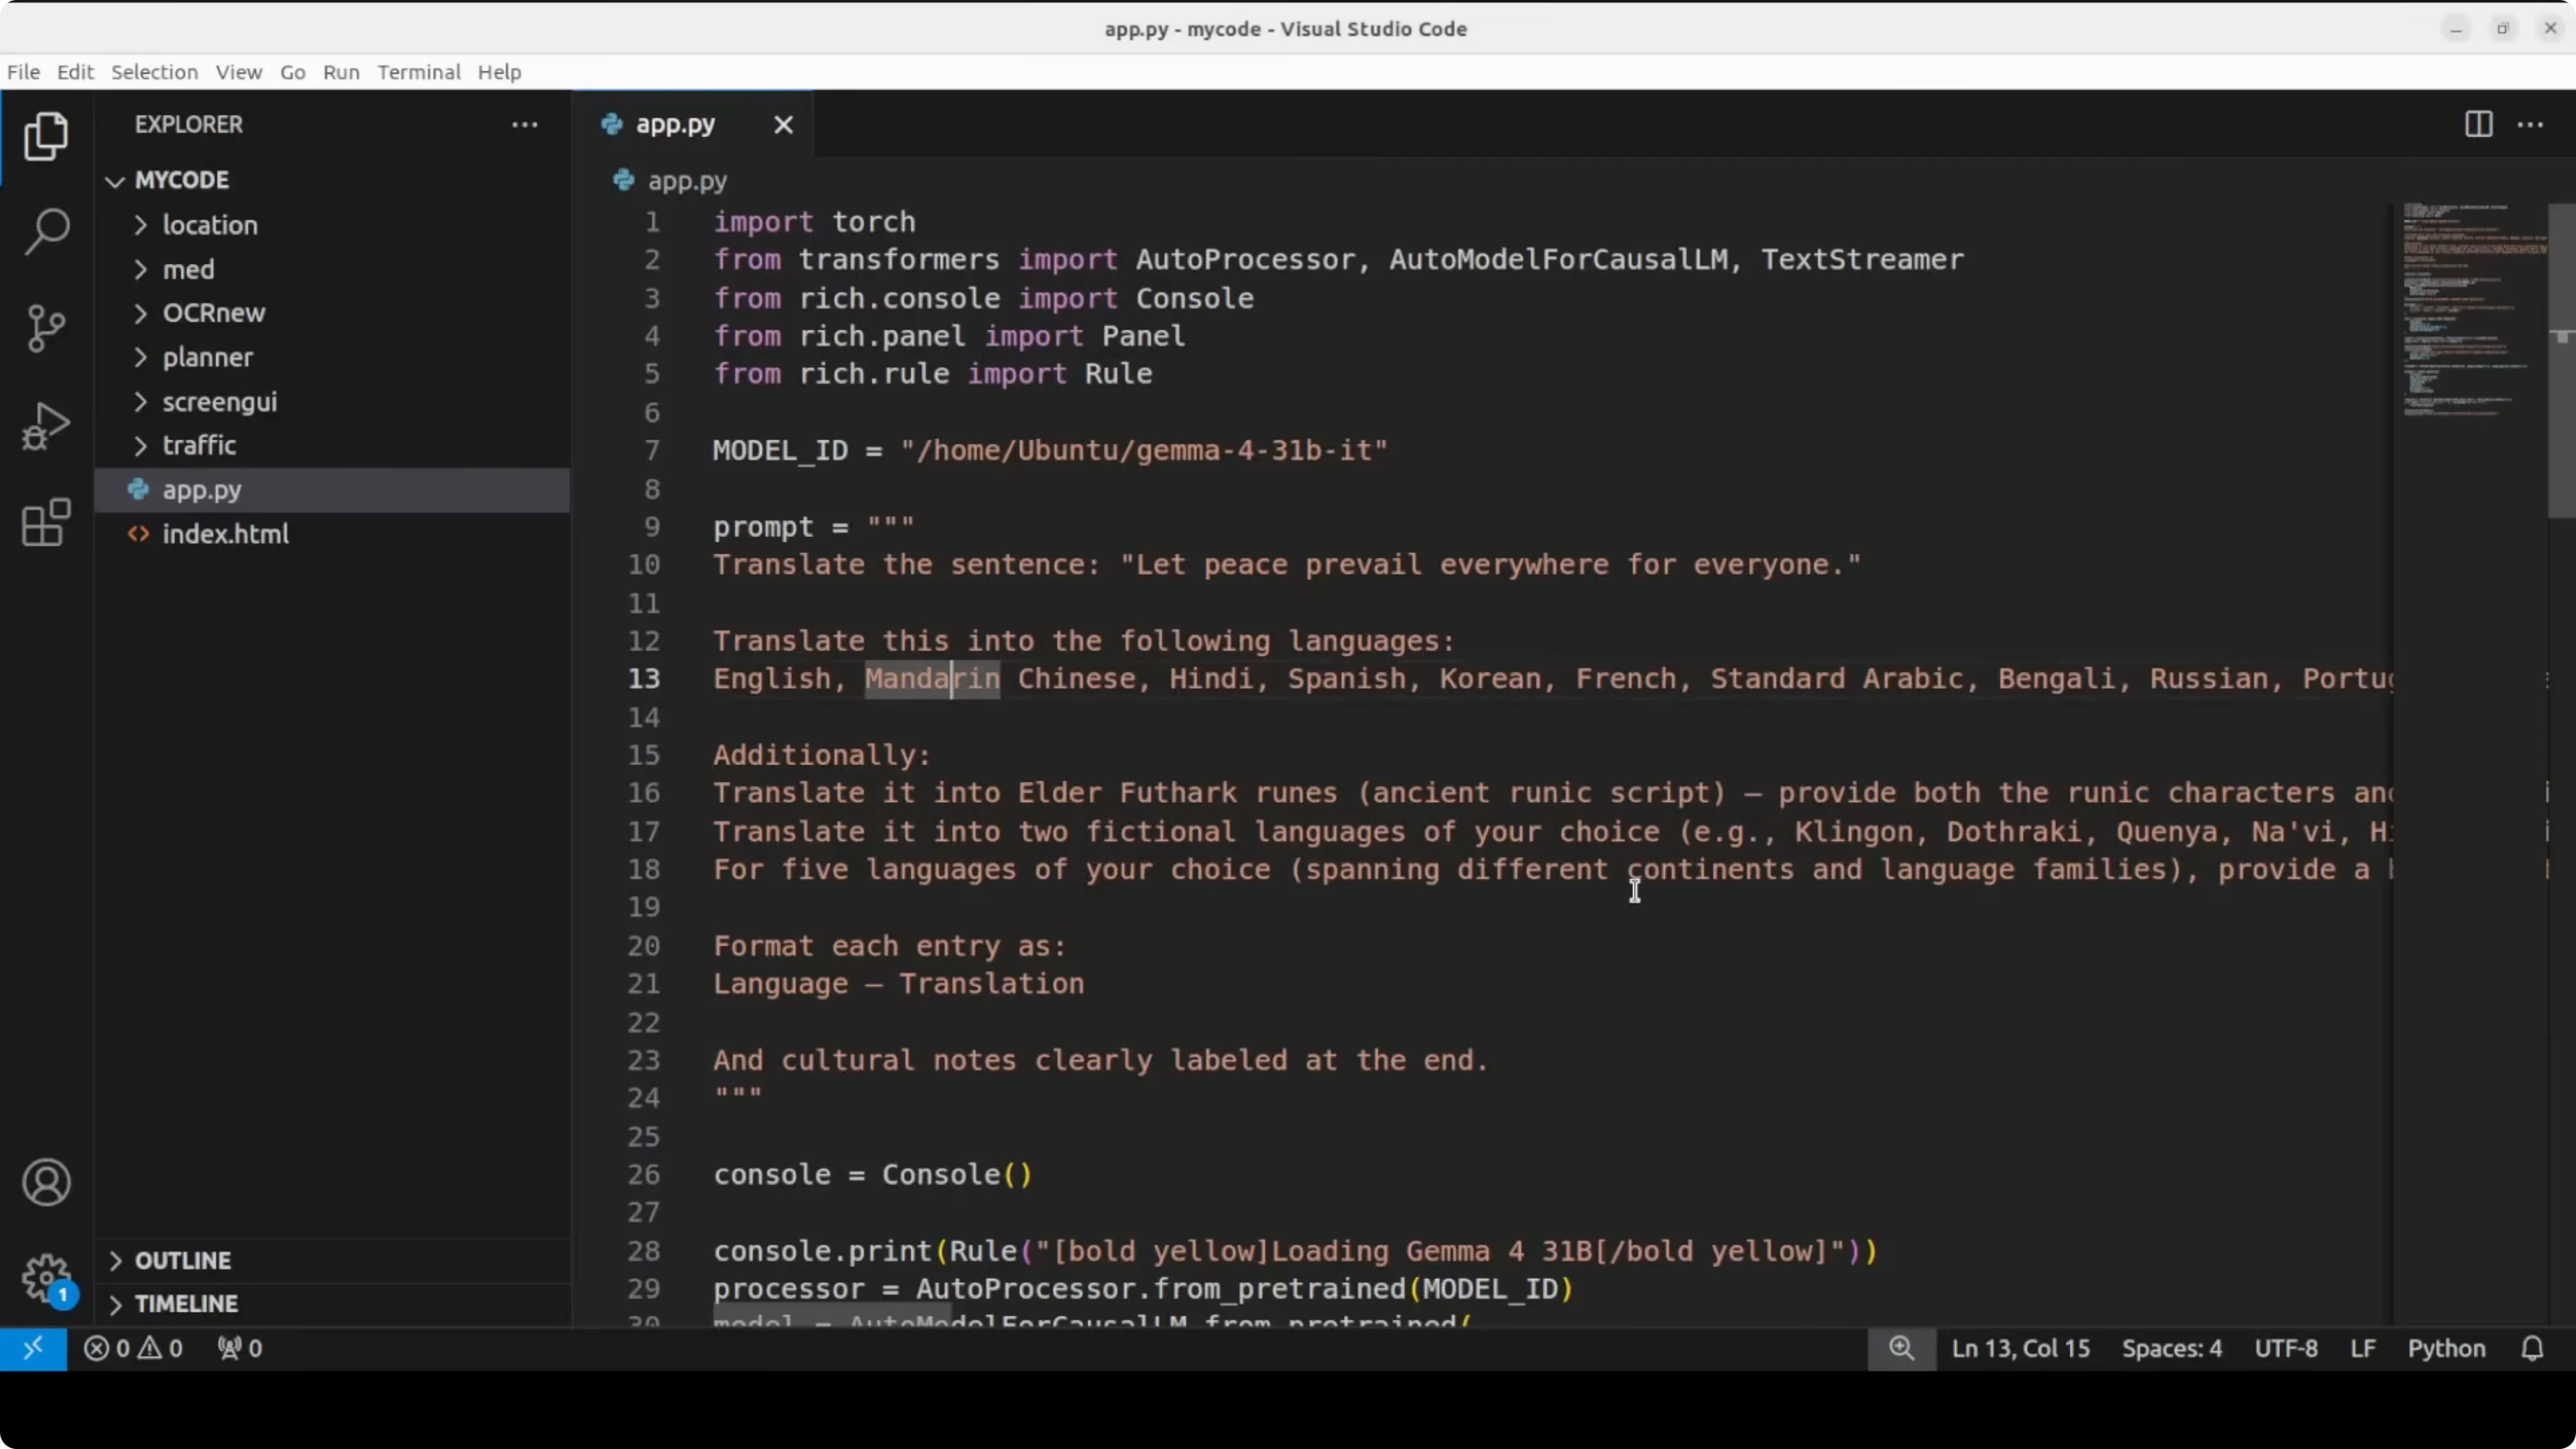This screenshot has width=2576, height=1449.
Task: Open the Extensions view
Action: 46,522
